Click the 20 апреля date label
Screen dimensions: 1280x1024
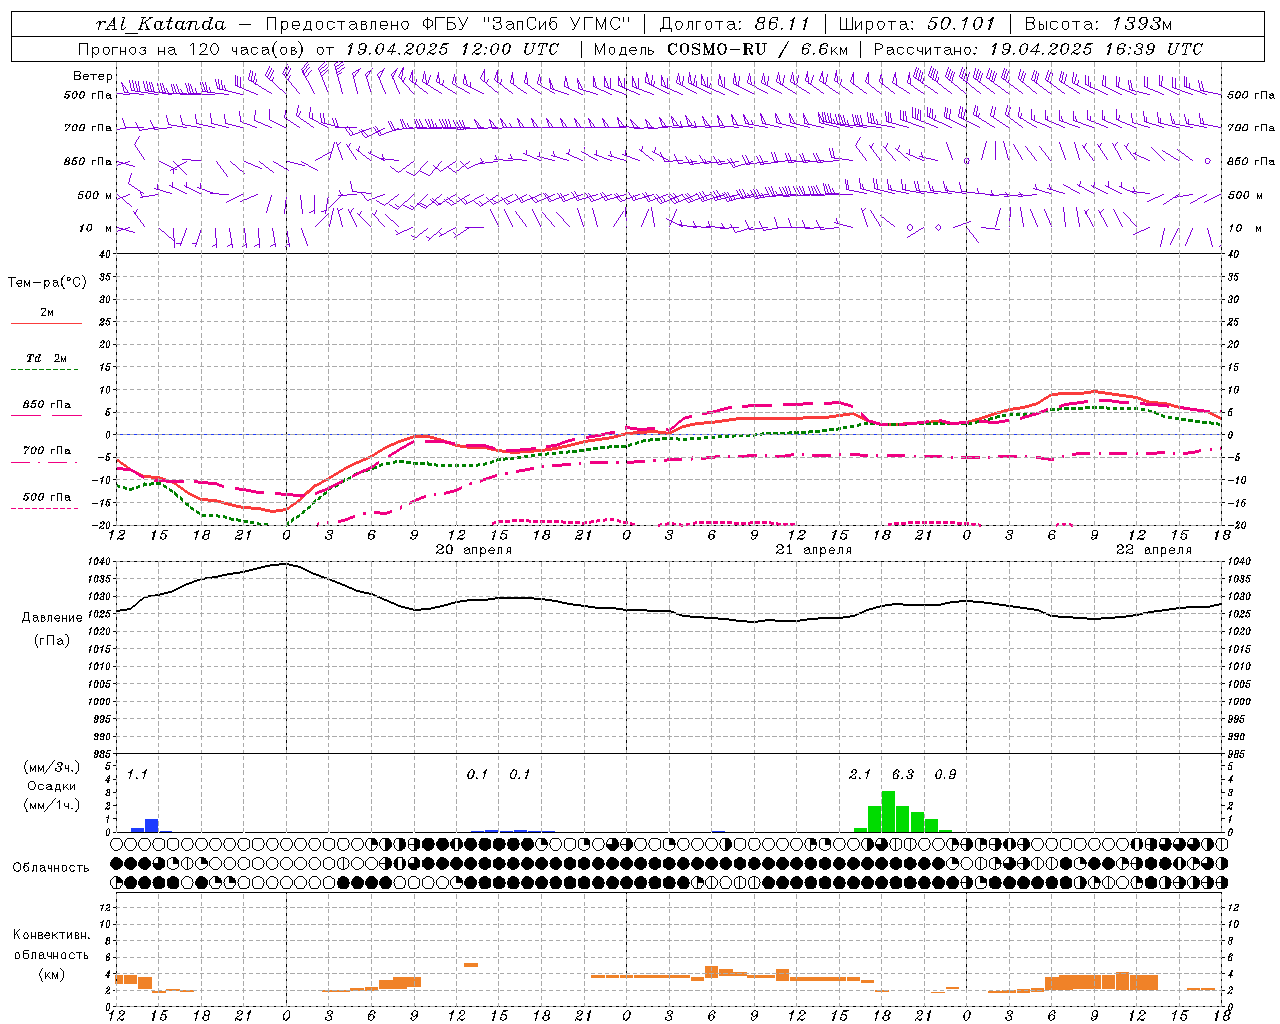[x=474, y=549]
